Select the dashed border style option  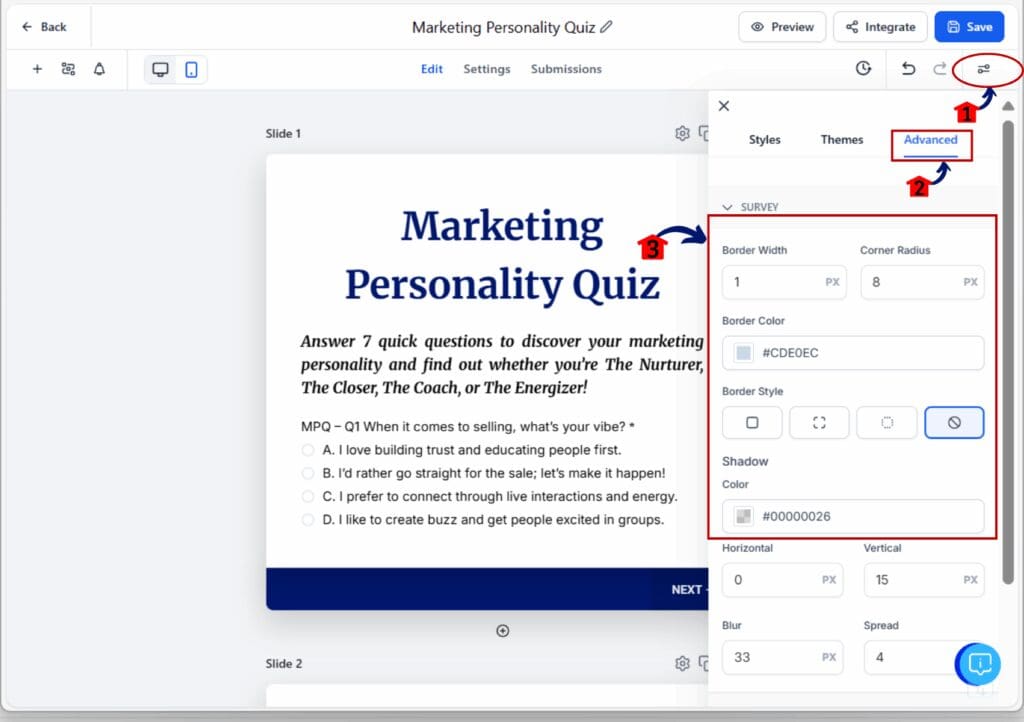pyautogui.click(x=819, y=422)
